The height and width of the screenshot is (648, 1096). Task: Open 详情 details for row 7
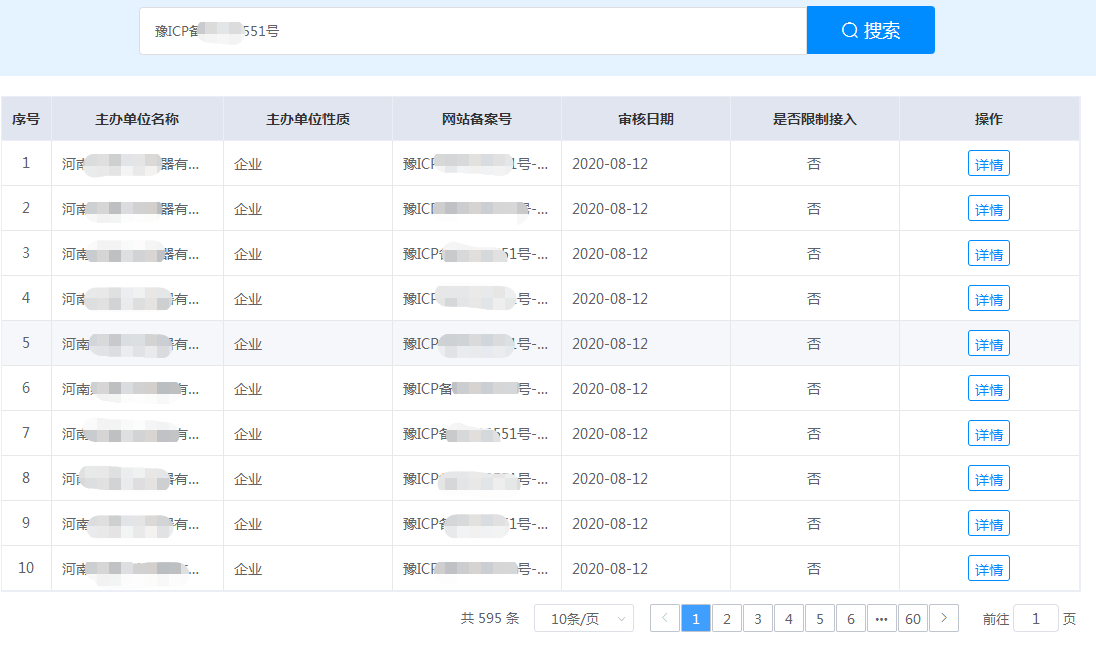[x=988, y=433]
